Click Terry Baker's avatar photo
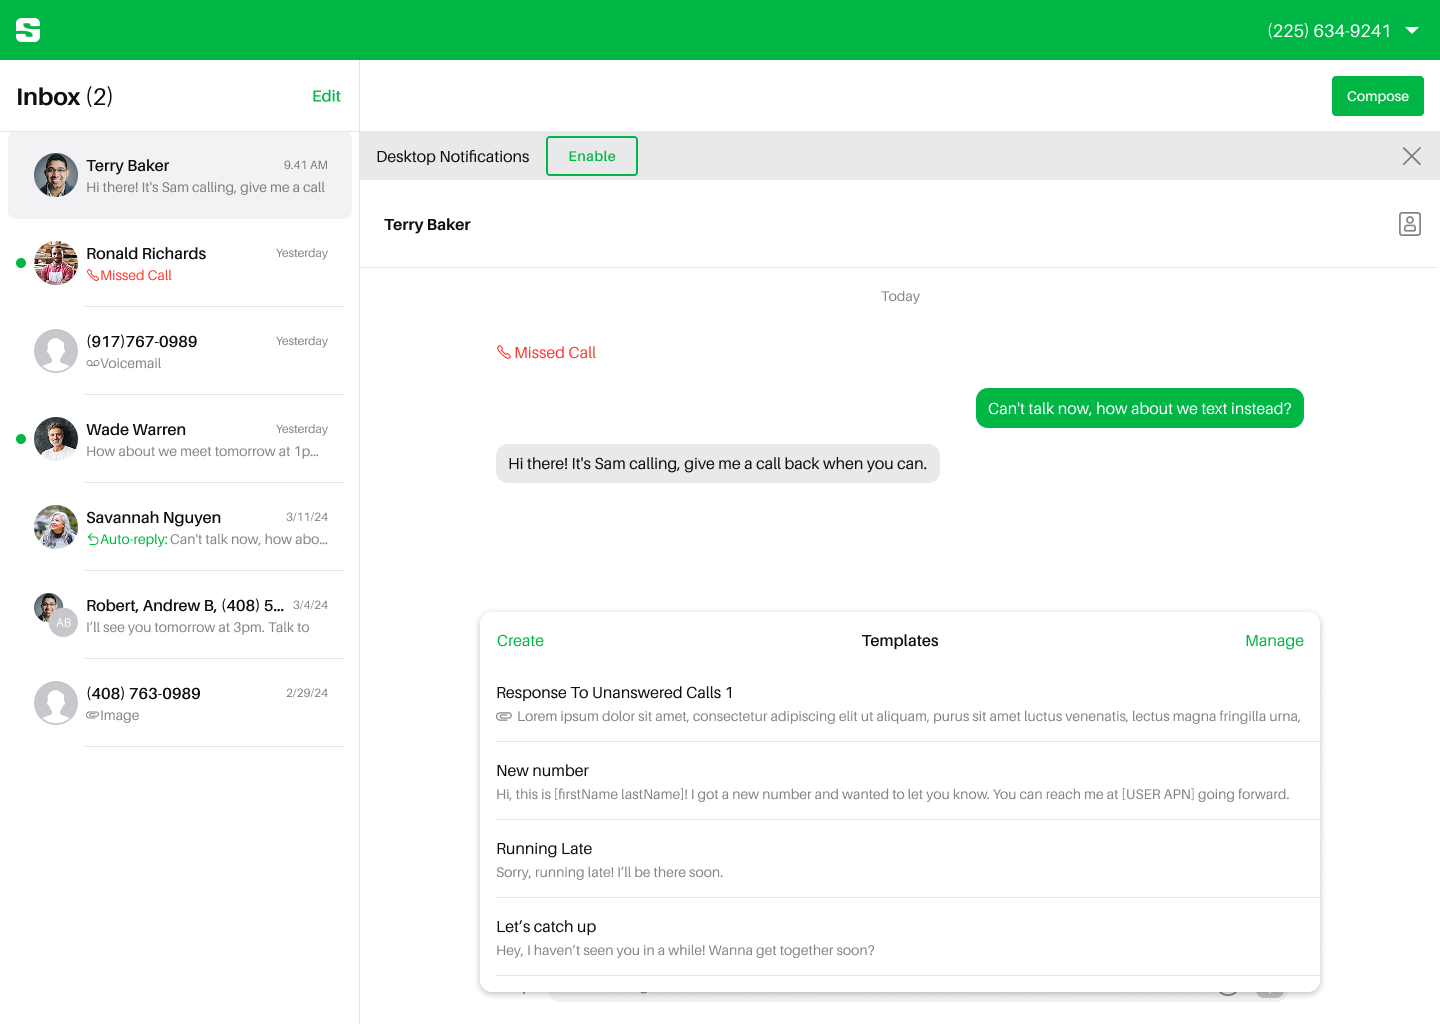 tap(56, 175)
